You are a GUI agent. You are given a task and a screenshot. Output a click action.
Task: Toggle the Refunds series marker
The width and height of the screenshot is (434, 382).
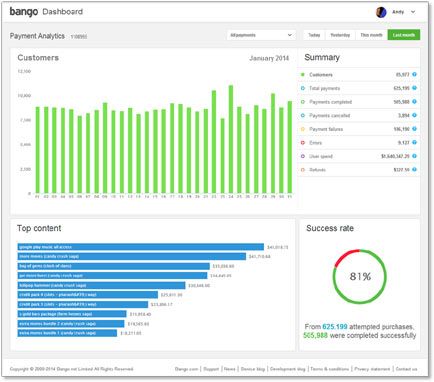pos(303,170)
